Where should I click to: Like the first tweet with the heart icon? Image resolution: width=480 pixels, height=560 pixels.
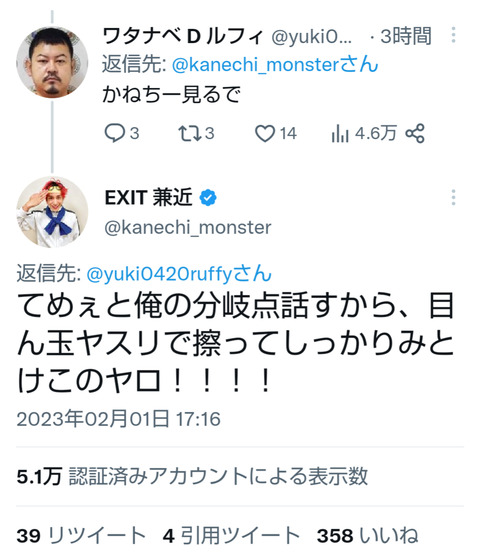pyautogui.click(x=265, y=134)
